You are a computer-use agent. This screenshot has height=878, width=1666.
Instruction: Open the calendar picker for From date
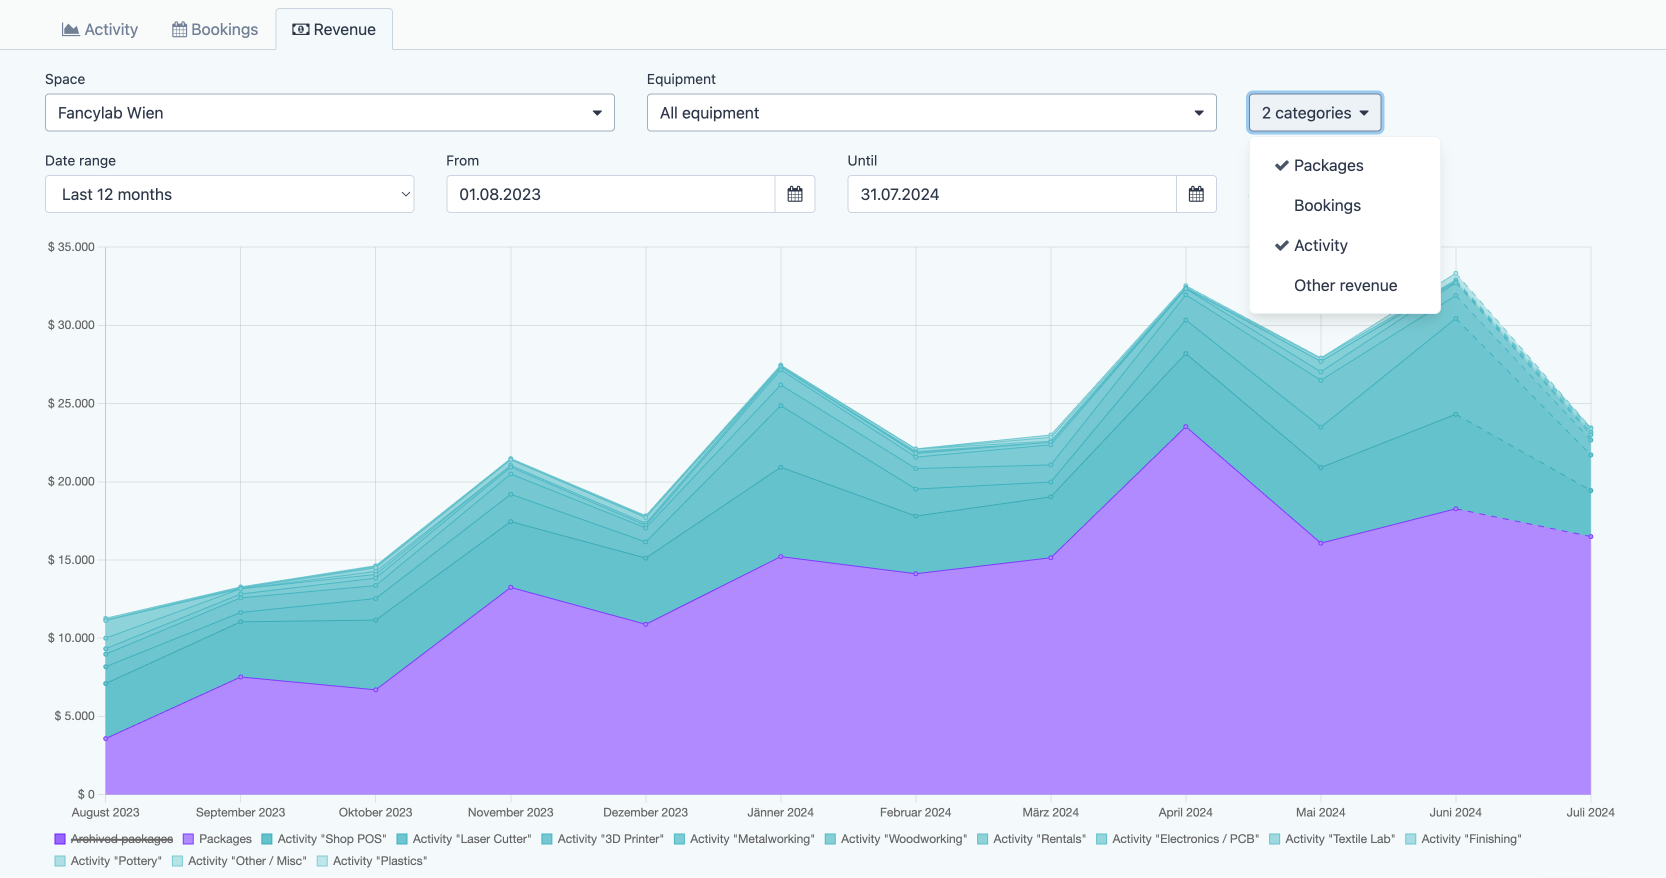click(795, 194)
